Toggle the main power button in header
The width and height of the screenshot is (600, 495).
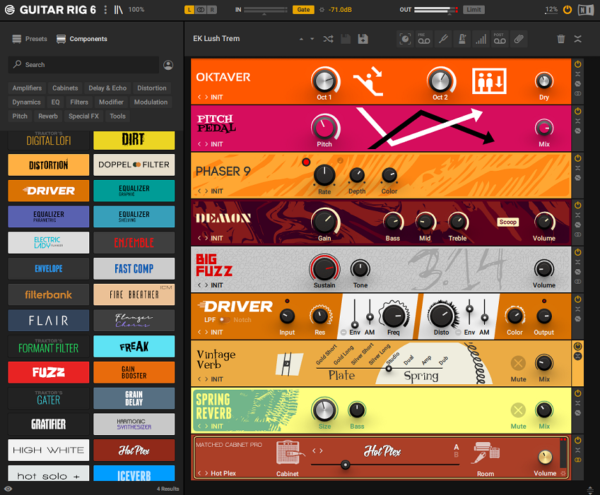click(x=567, y=10)
